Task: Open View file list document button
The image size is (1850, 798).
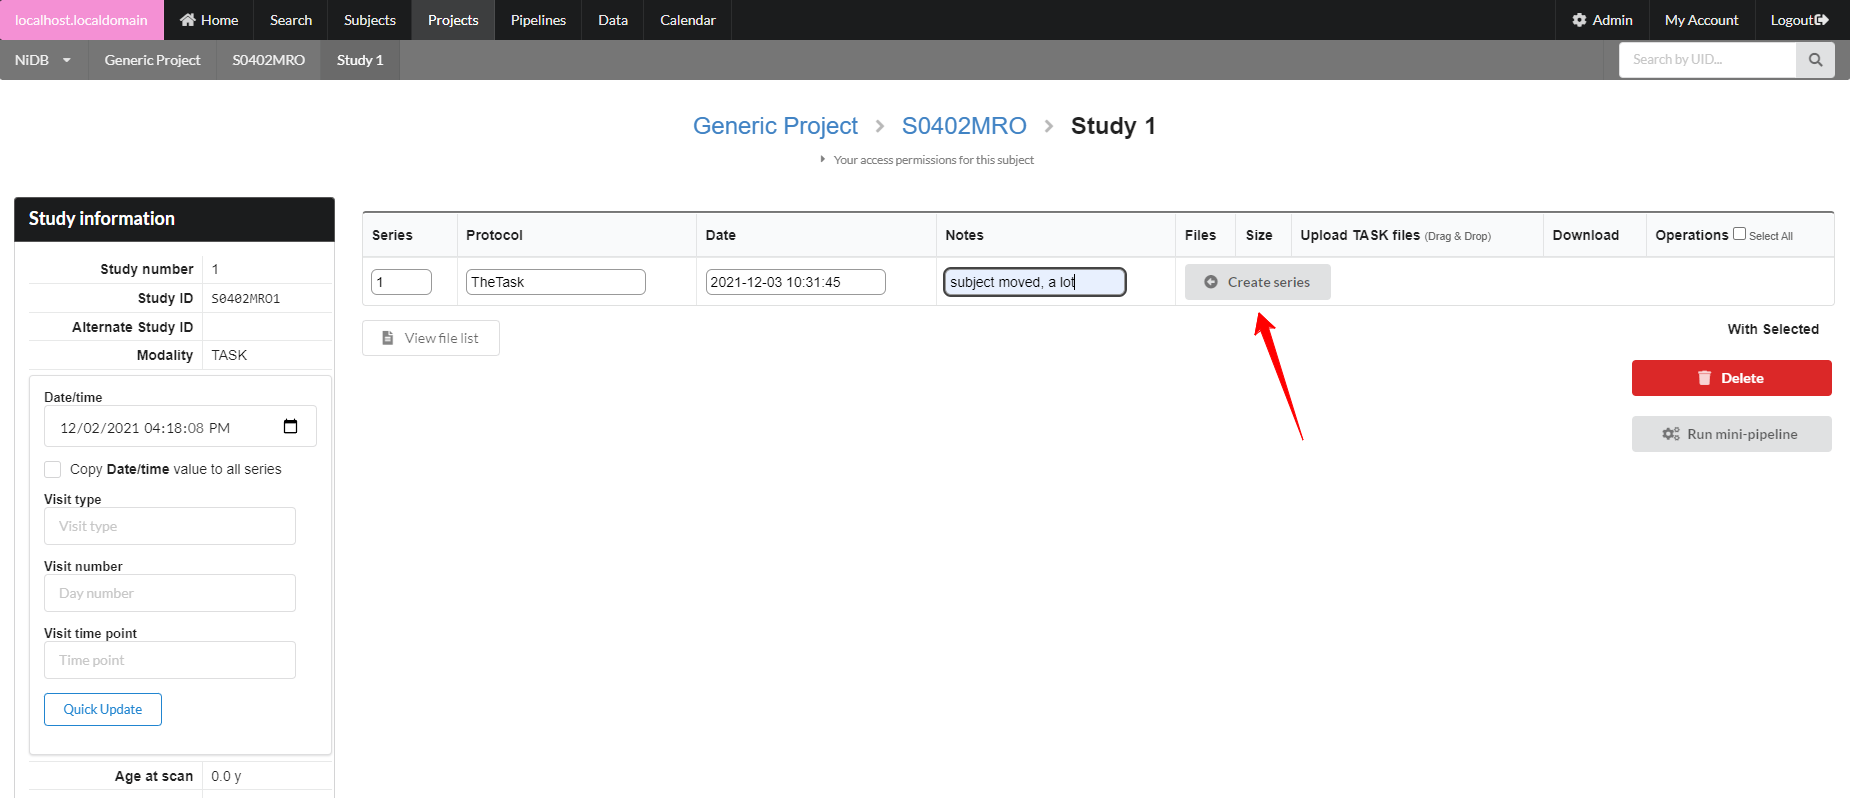Action: point(430,338)
